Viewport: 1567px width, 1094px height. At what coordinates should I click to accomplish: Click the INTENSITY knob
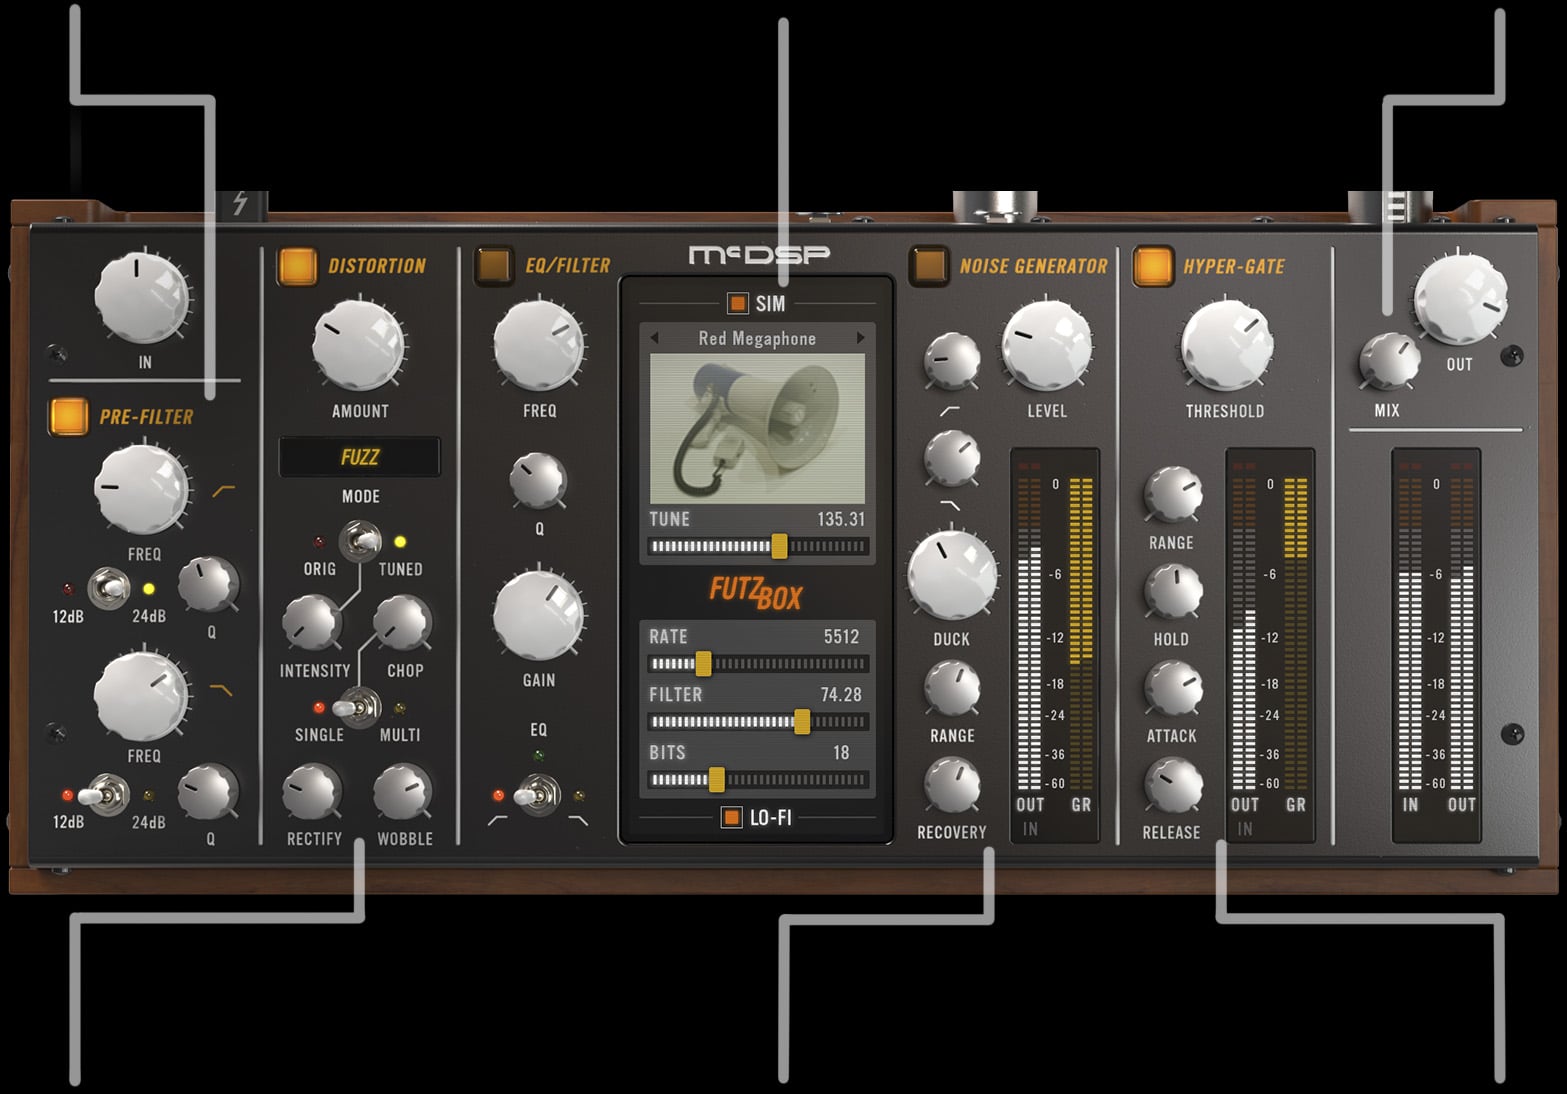click(312, 623)
